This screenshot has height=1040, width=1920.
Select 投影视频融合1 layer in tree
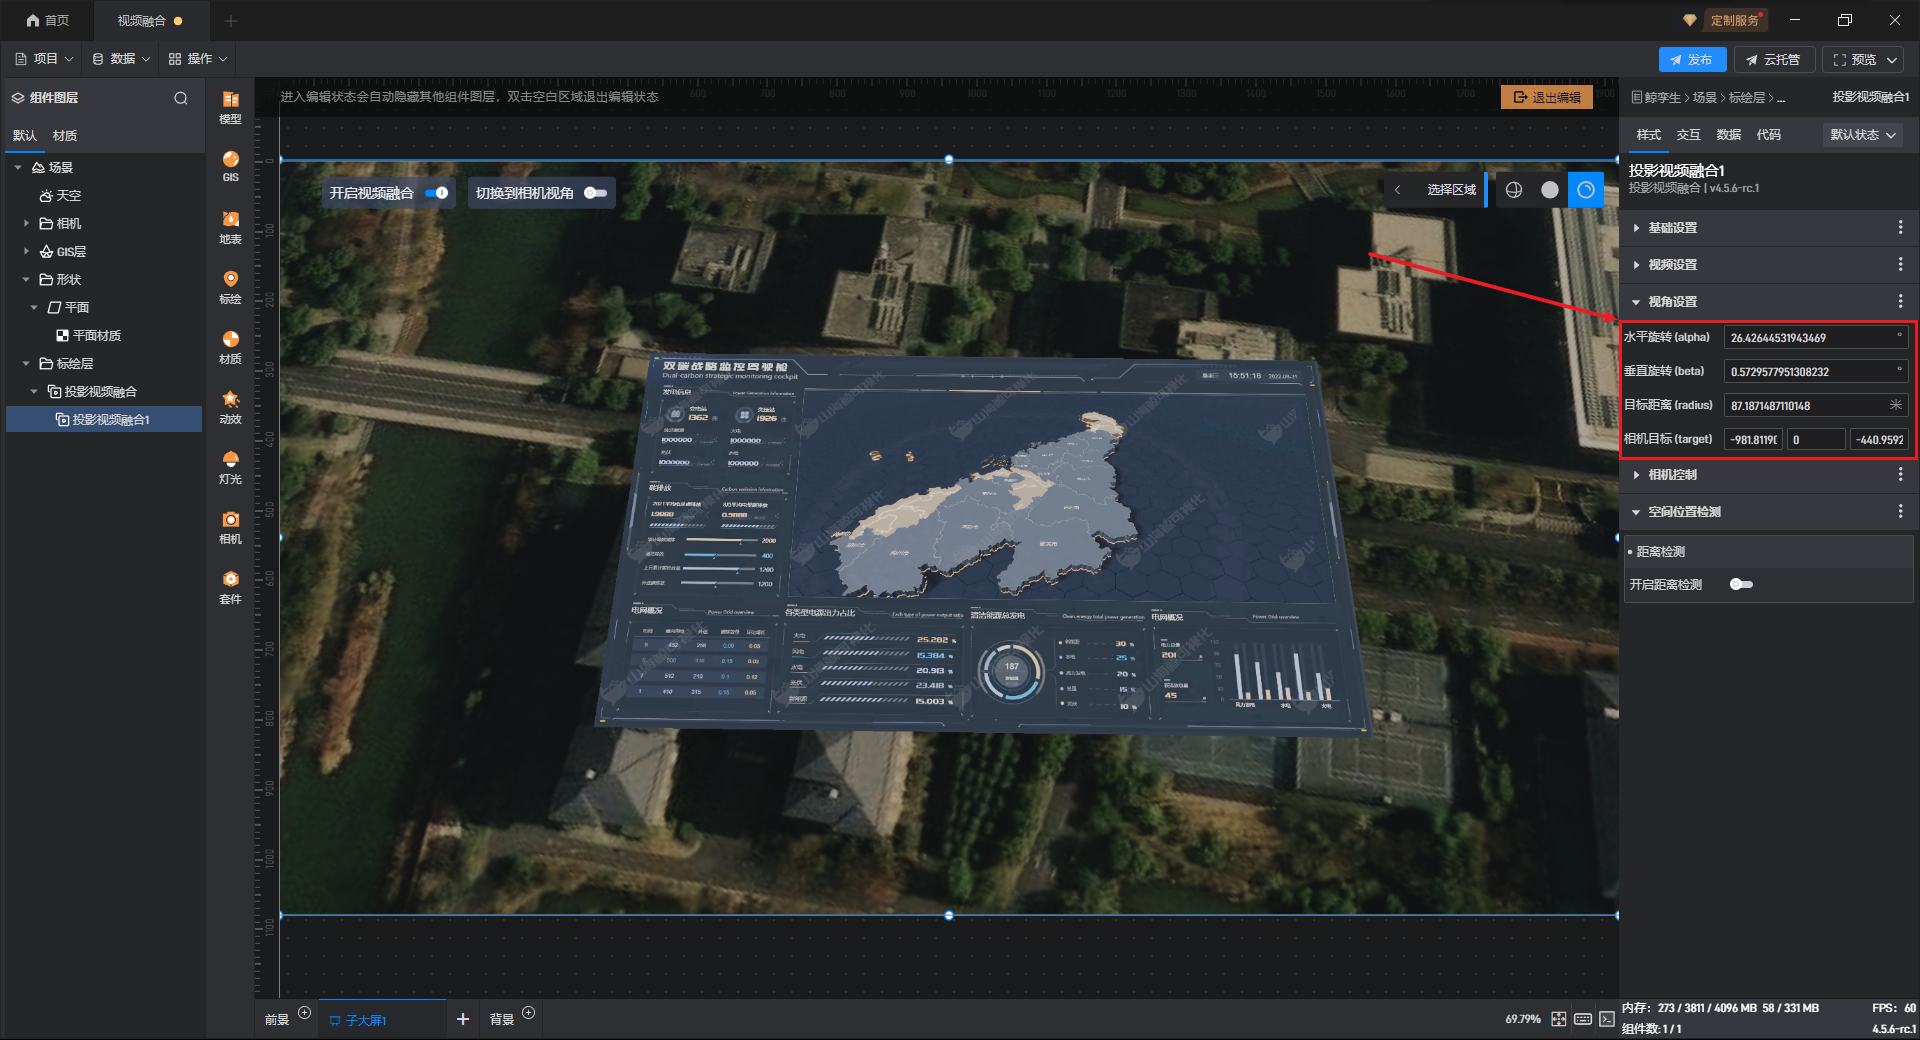click(110, 420)
